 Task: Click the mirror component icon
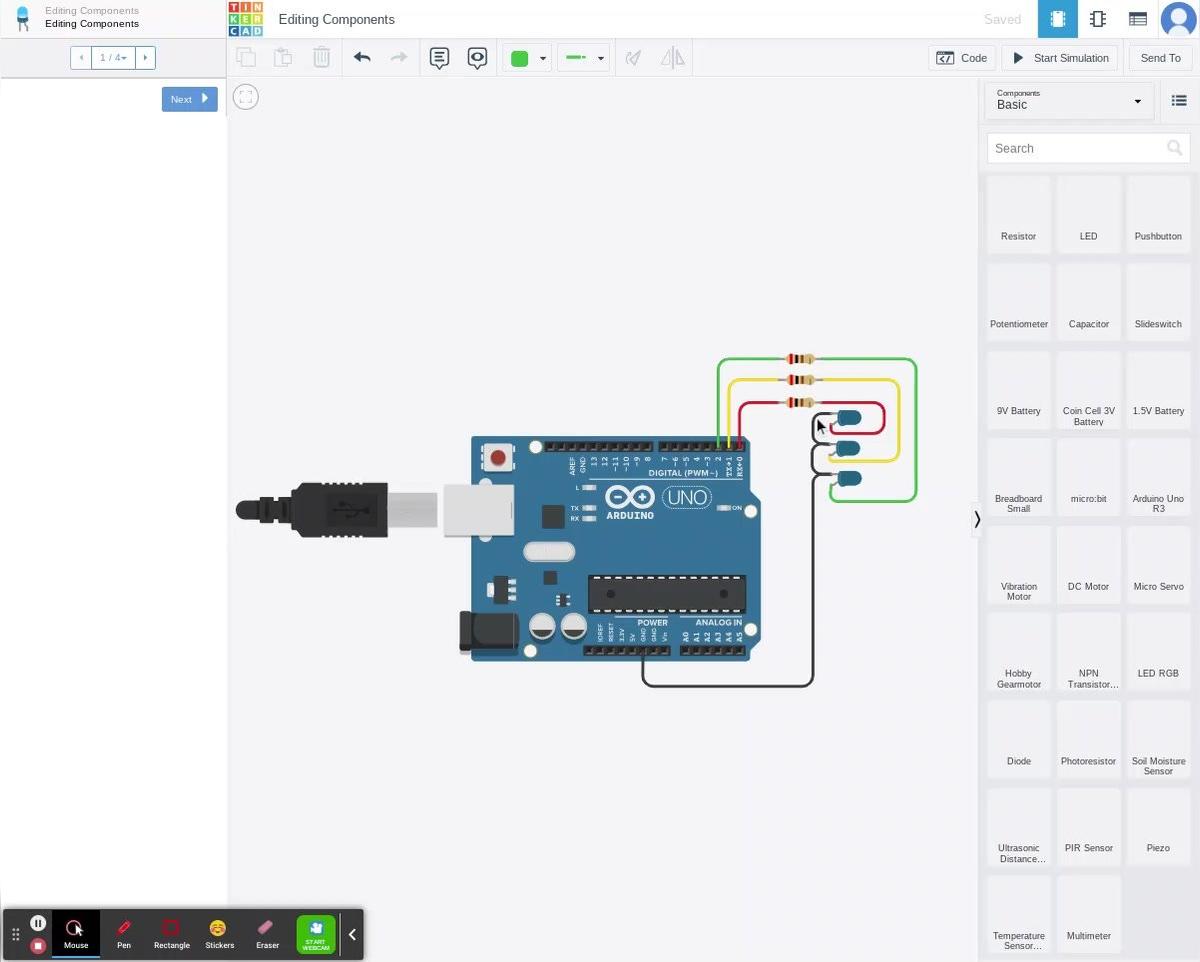673,58
